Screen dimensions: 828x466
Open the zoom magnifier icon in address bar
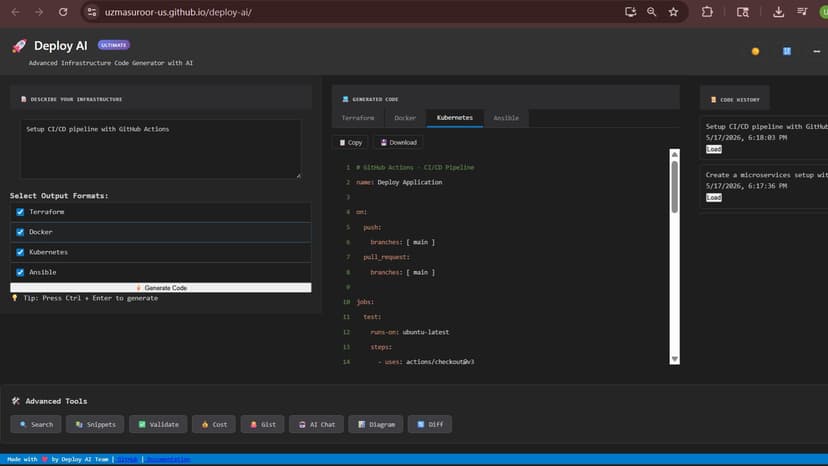(x=652, y=12)
